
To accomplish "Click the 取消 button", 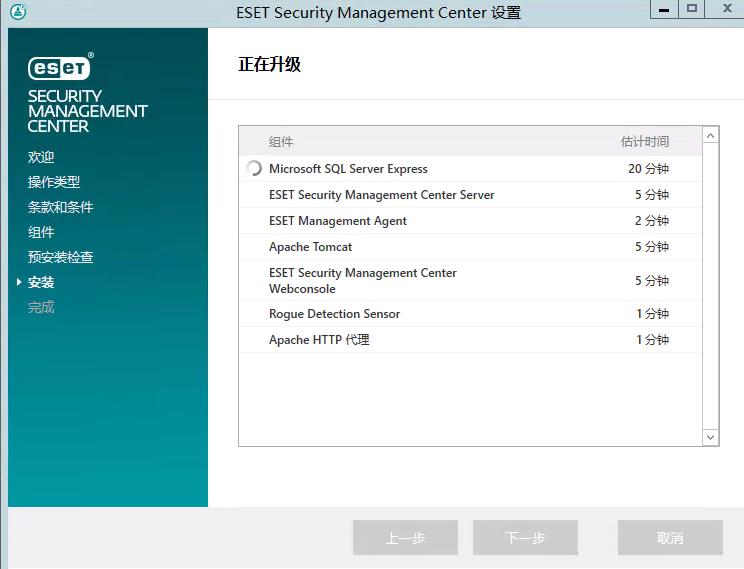I will pyautogui.click(x=670, y=537).
